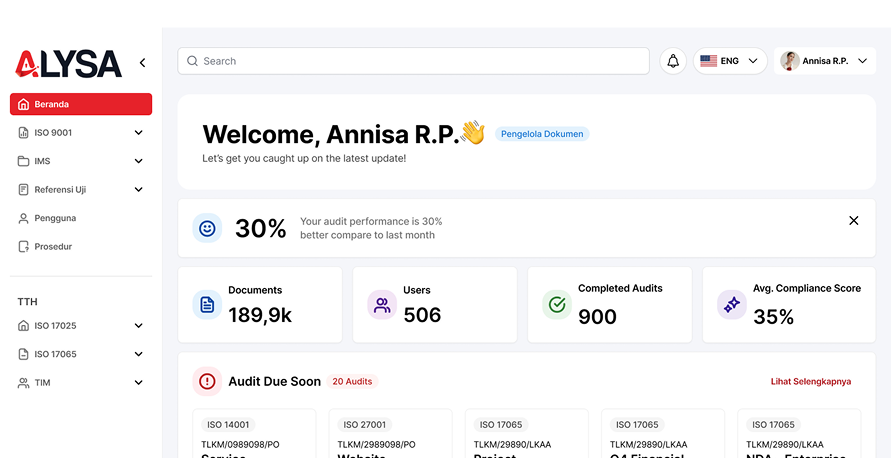Open Pengguna in the sidebar
The height and width of the screenshot is (458, 891).
55,218
